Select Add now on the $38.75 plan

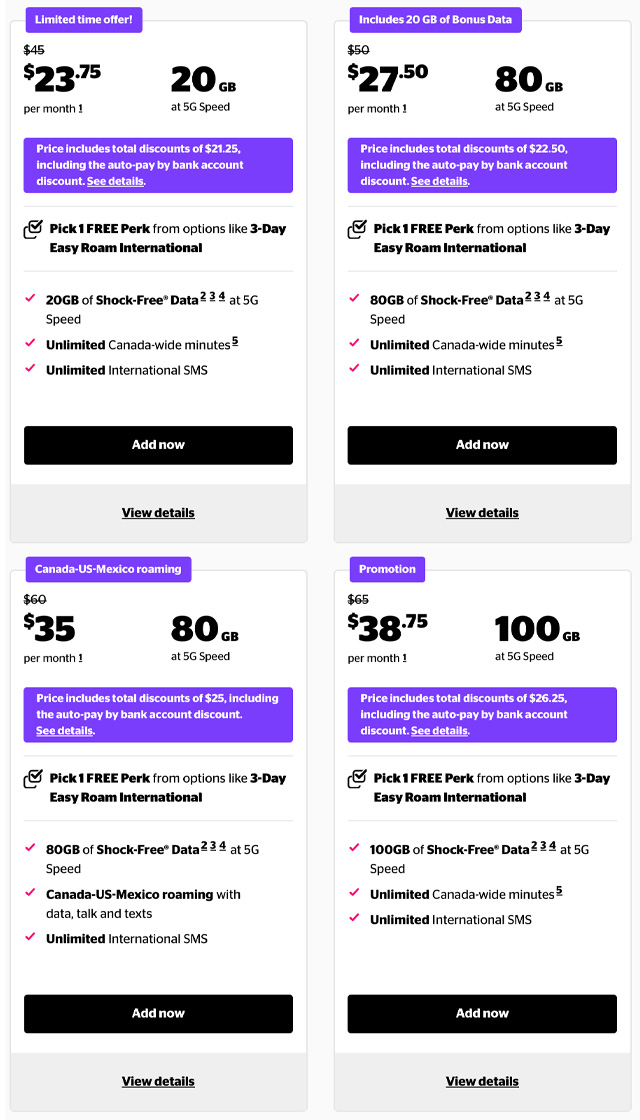482,1013
